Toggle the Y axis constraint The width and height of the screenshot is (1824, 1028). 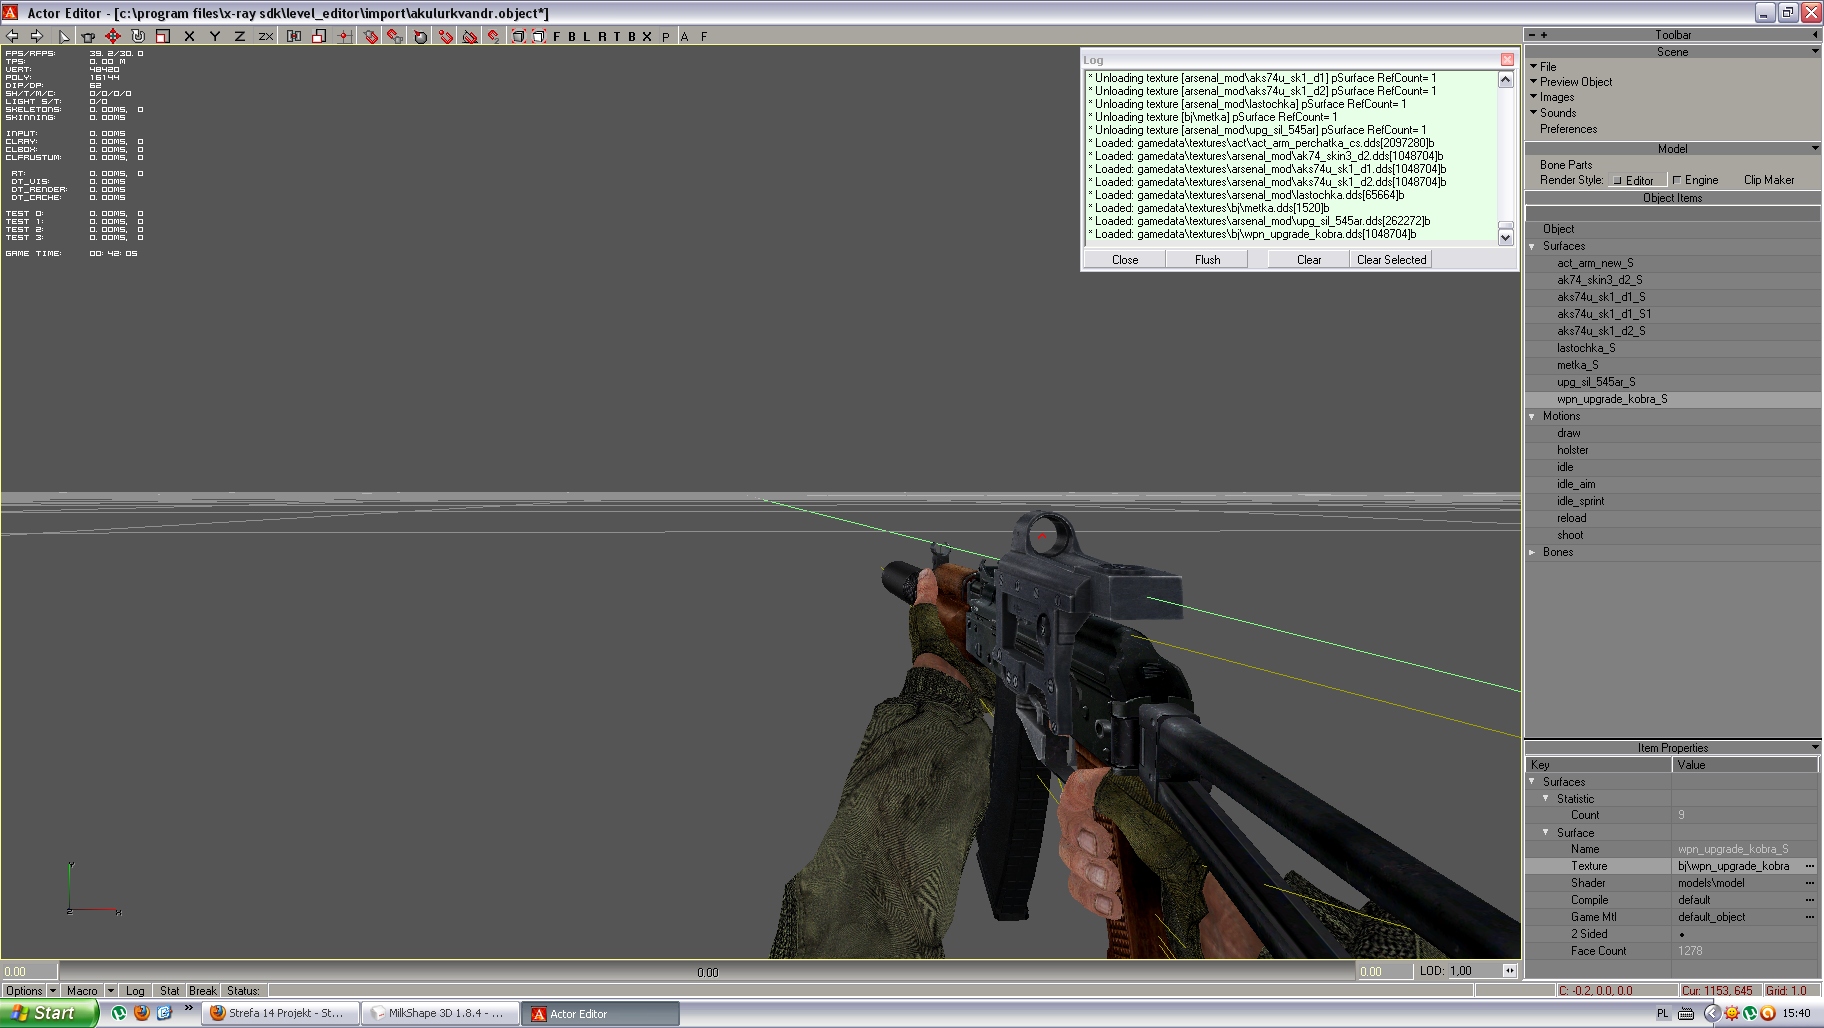click(x=214, y=36)
